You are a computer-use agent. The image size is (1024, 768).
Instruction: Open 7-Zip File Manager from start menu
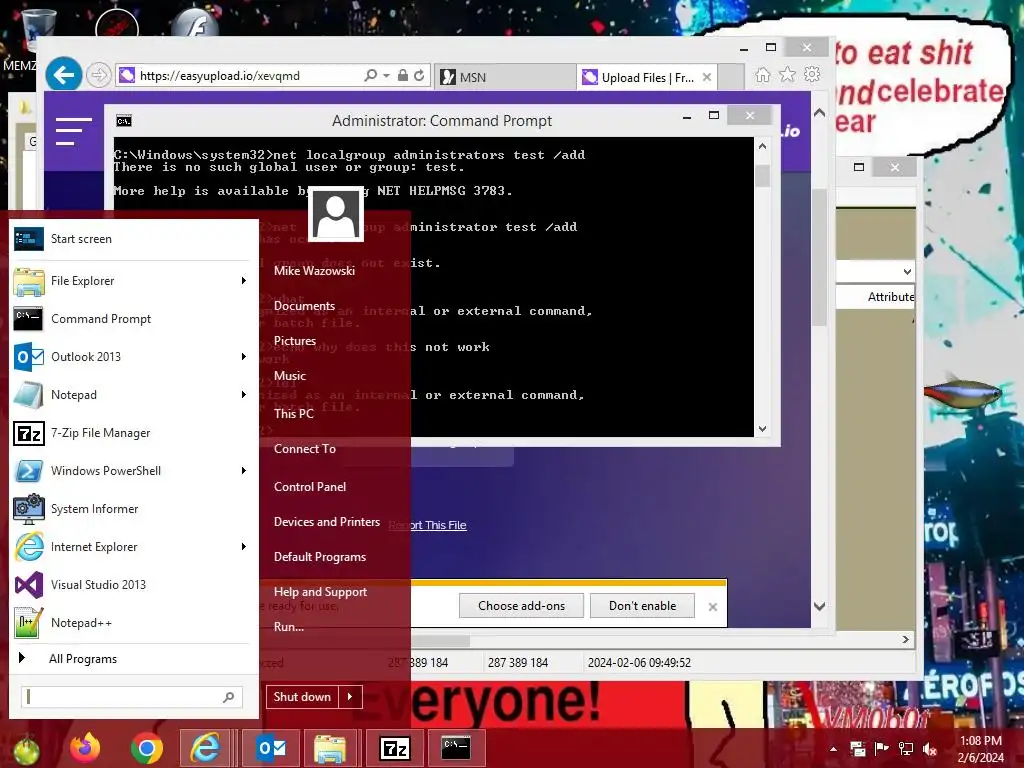pos(134,432)
